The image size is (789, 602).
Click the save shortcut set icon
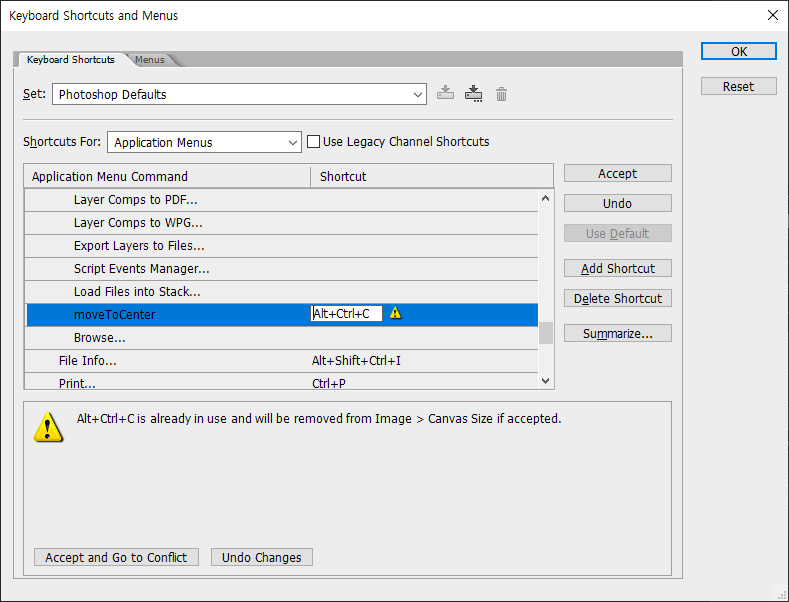coord(445,94)
